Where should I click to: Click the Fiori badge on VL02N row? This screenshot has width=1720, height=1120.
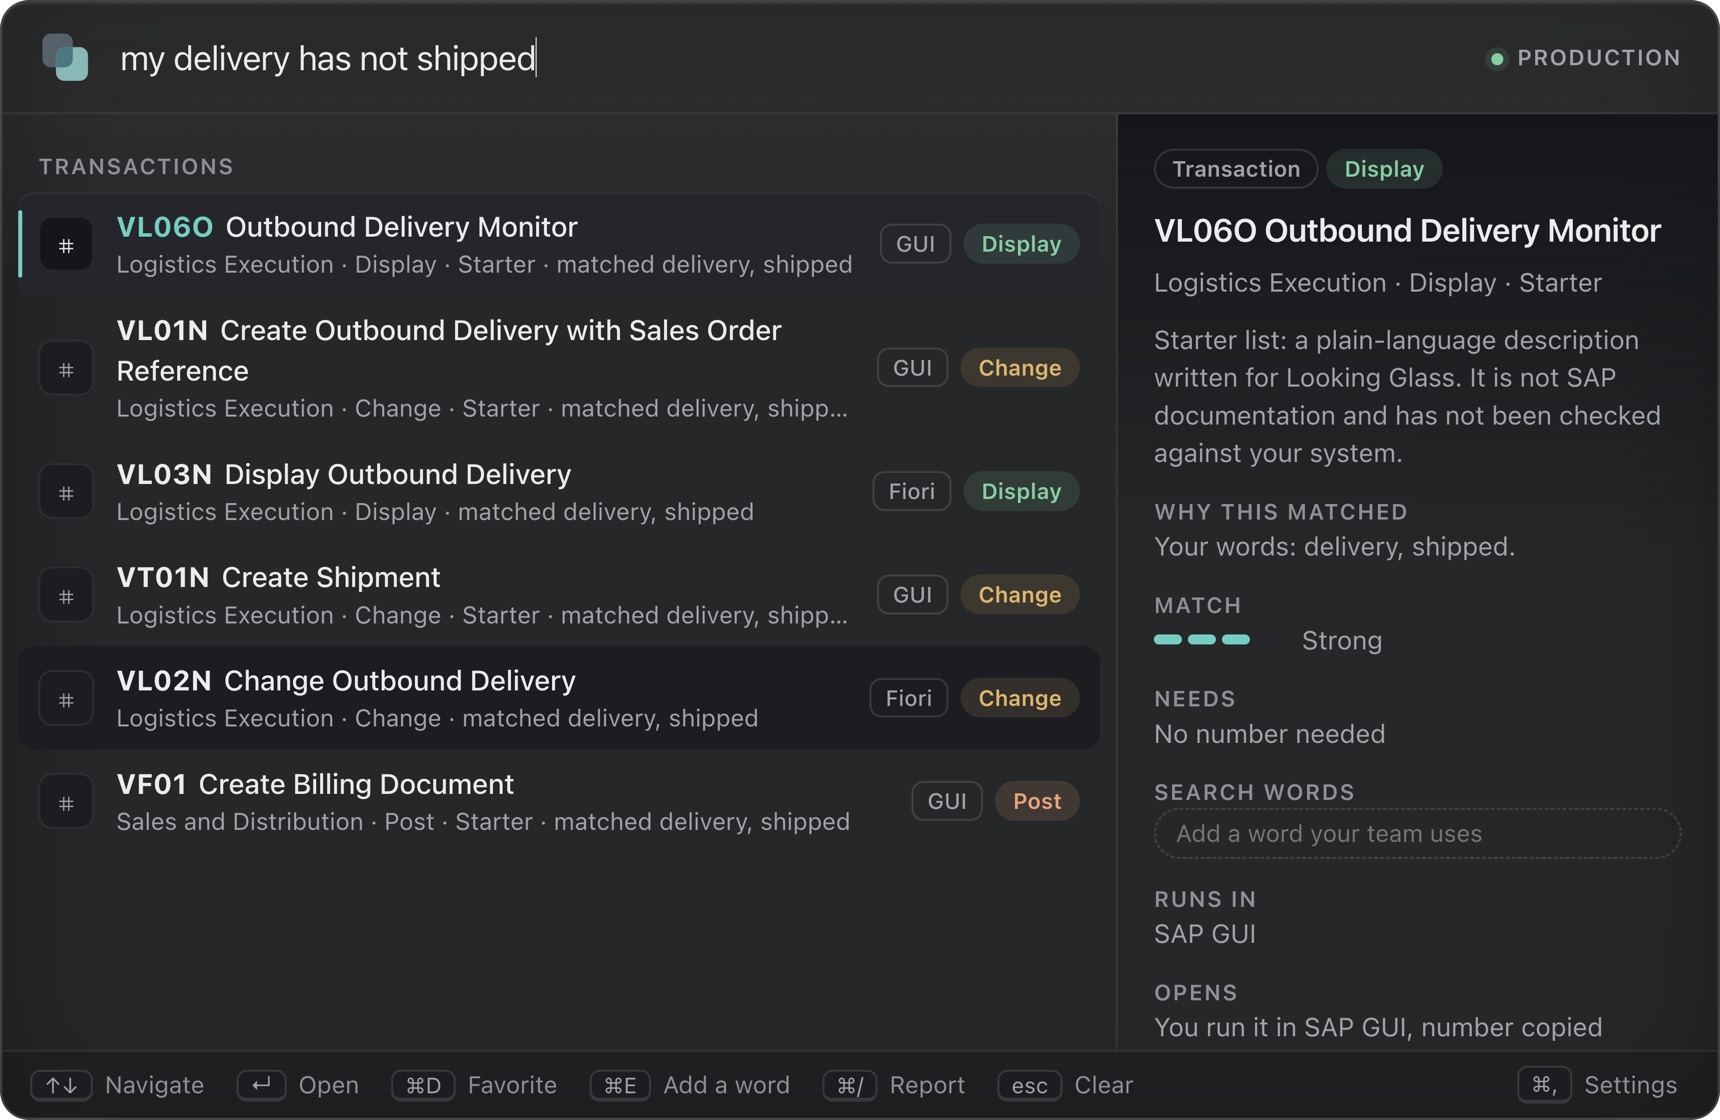(x=908, y=698)
